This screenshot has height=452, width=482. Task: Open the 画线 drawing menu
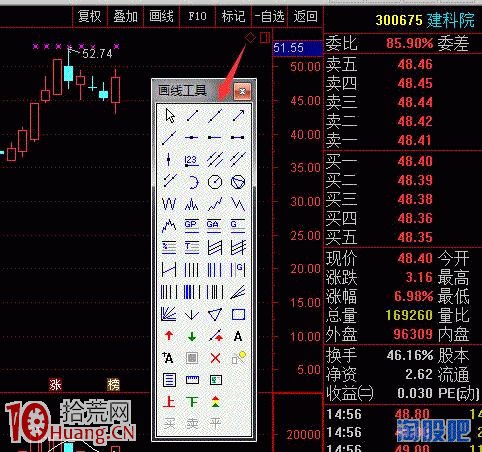pos(161,16)
